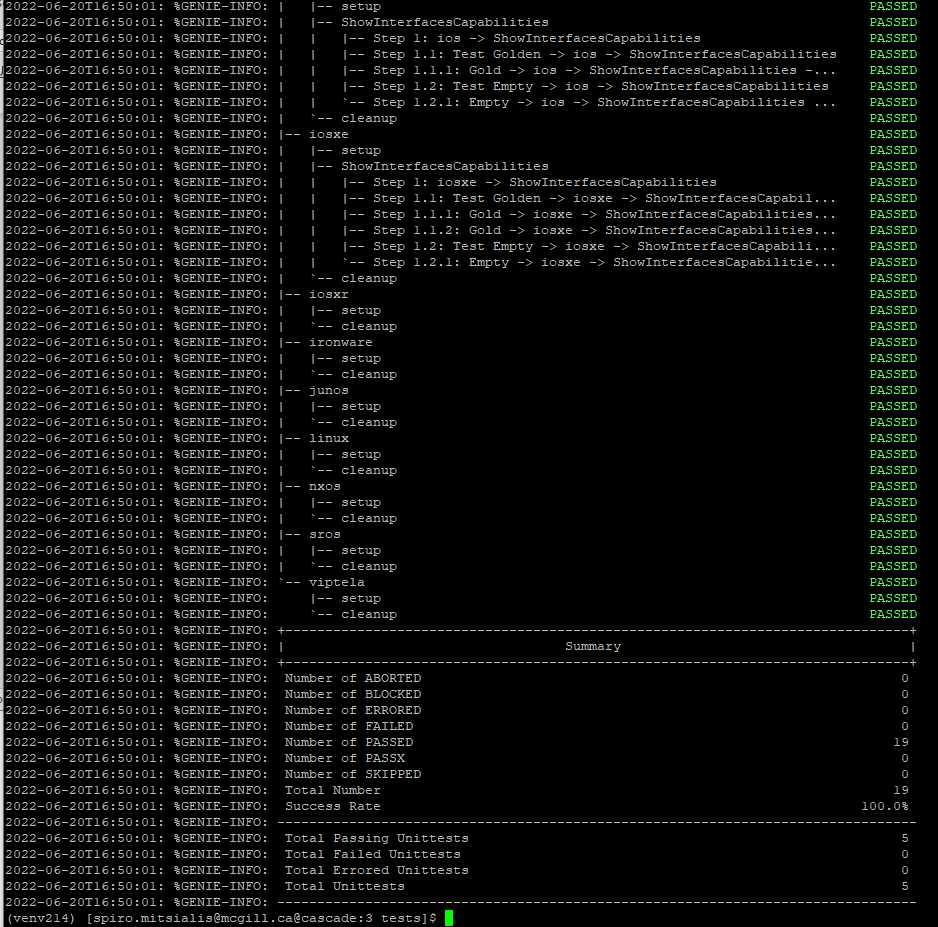Select the 'ironware' row text
Screen dimensions: 938x927
pyautogui.click(x=340, y=342)
